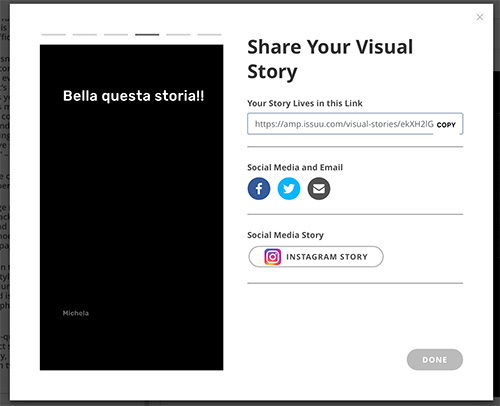Click the 'Bella questa storia!!' headline text

point(133,96)
